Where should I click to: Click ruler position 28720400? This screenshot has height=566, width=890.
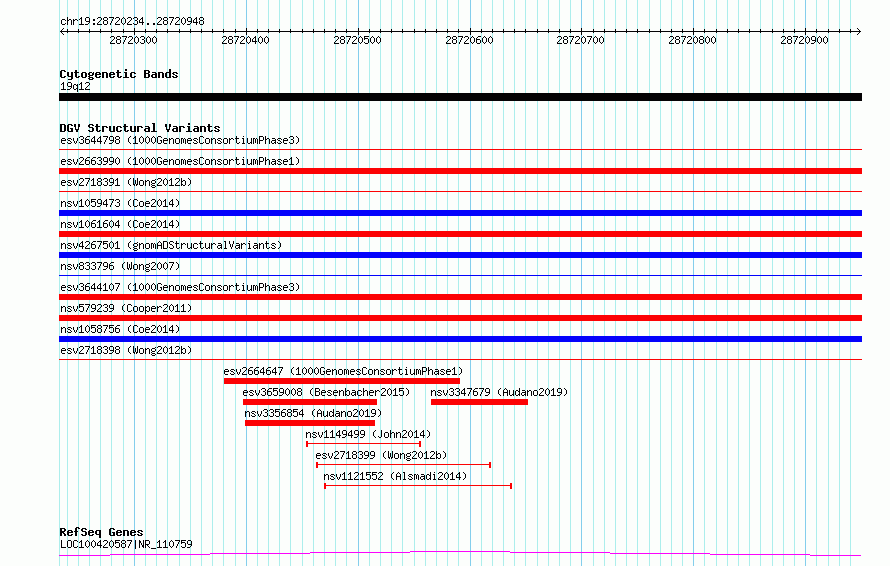[245, 40]
